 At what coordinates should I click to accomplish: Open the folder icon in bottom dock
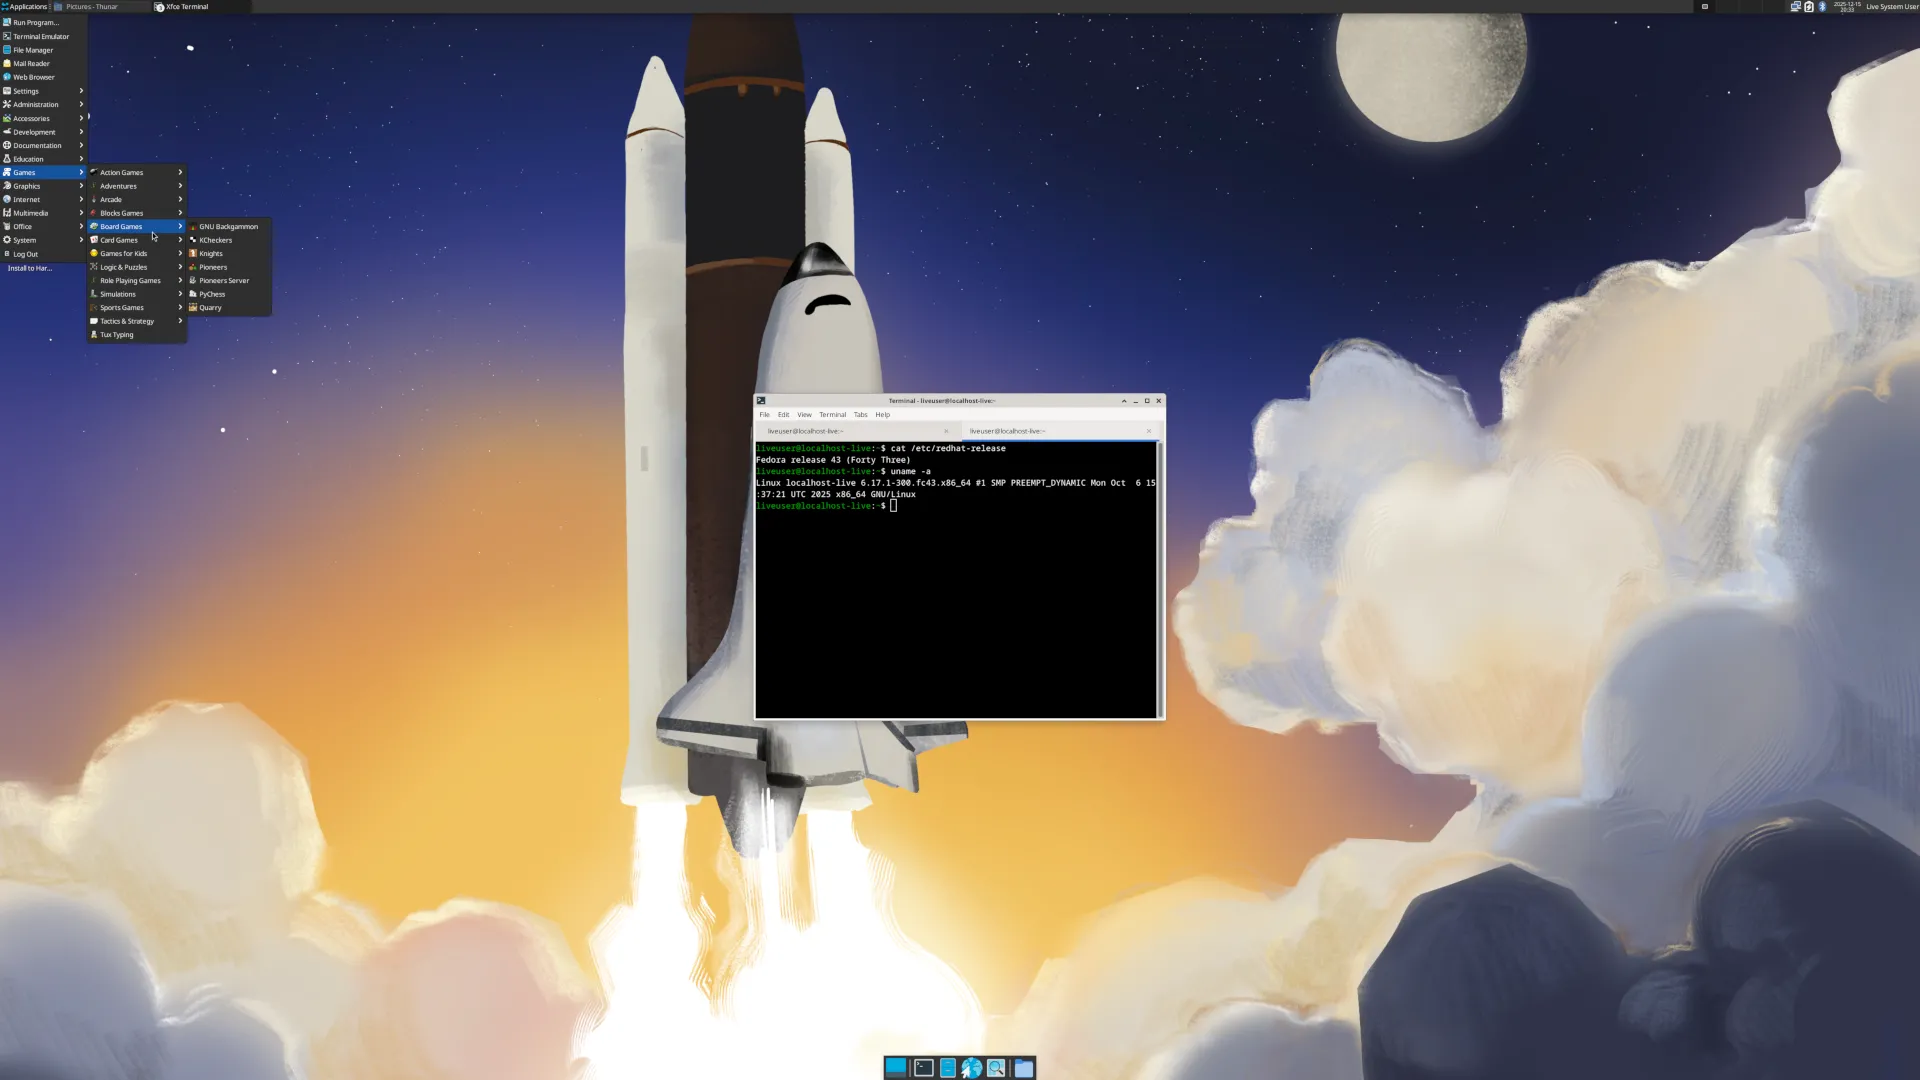pyautogui.click(x=1023, y=1068)
